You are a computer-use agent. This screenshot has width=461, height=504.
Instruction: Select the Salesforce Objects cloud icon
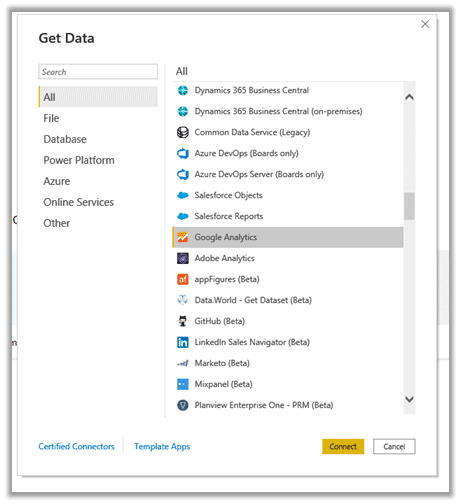click(183, 195)
